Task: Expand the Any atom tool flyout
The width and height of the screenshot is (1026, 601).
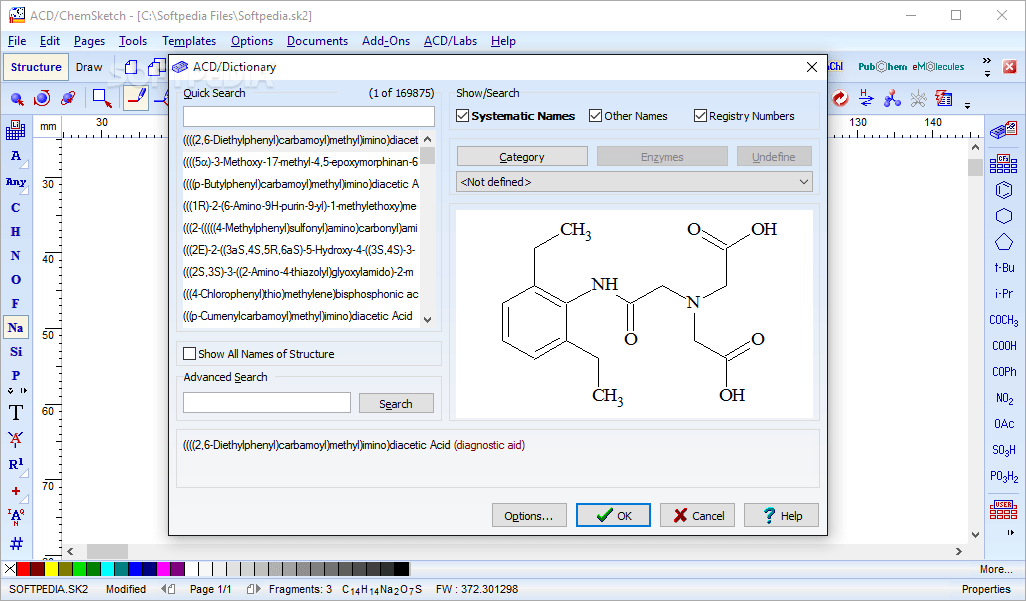Action: [25, 192]
